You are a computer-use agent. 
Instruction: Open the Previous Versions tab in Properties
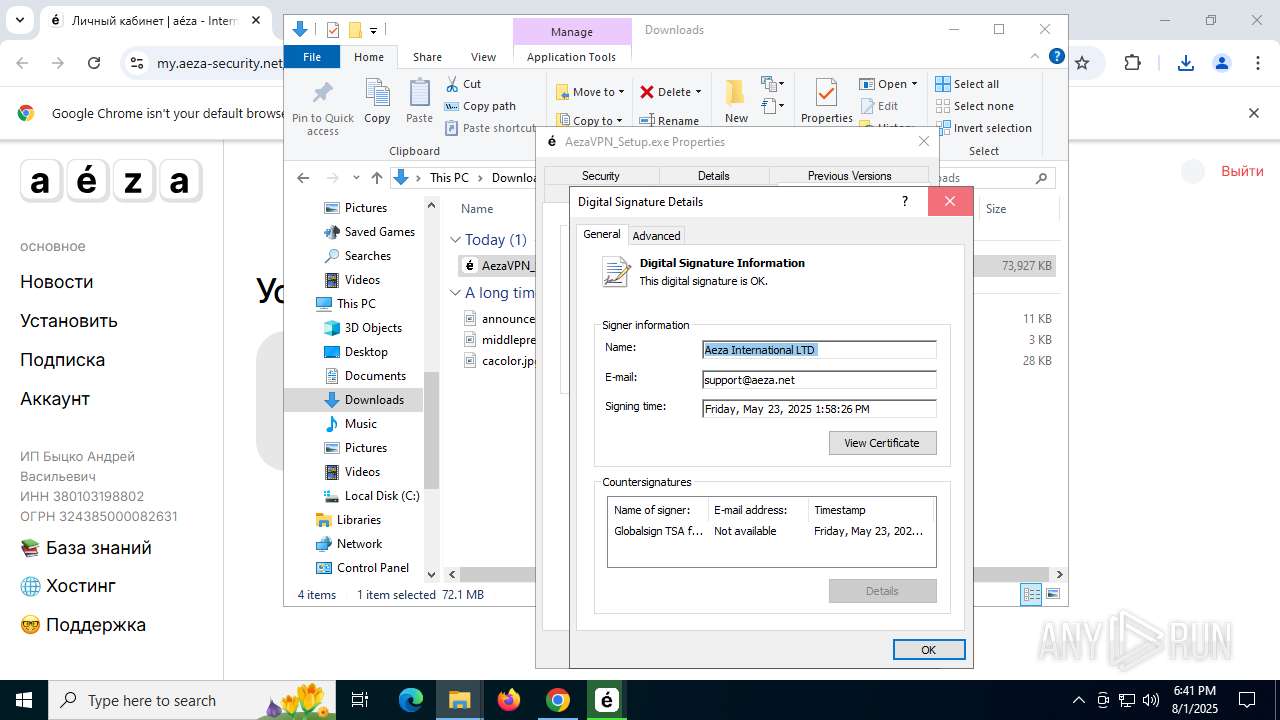tap(849, 176)
